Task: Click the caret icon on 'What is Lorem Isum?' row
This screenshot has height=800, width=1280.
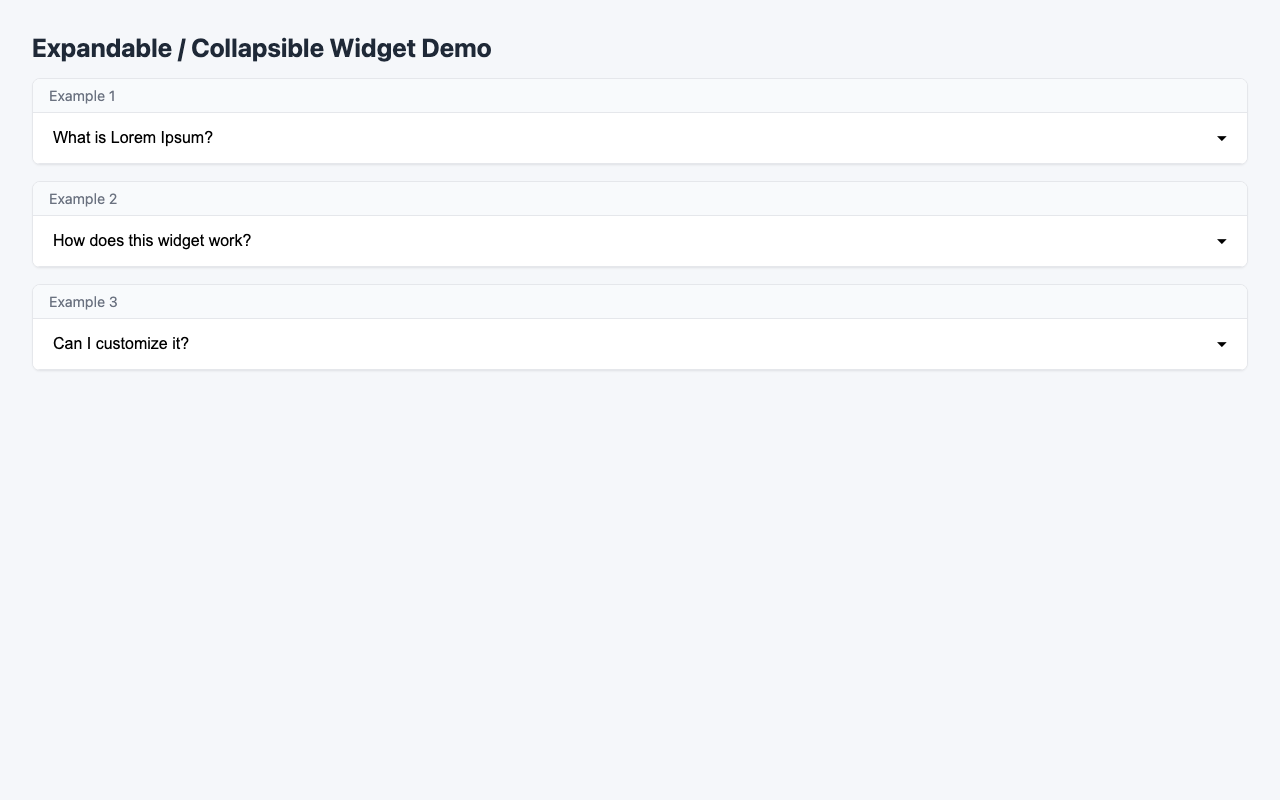Action: 1221,138
